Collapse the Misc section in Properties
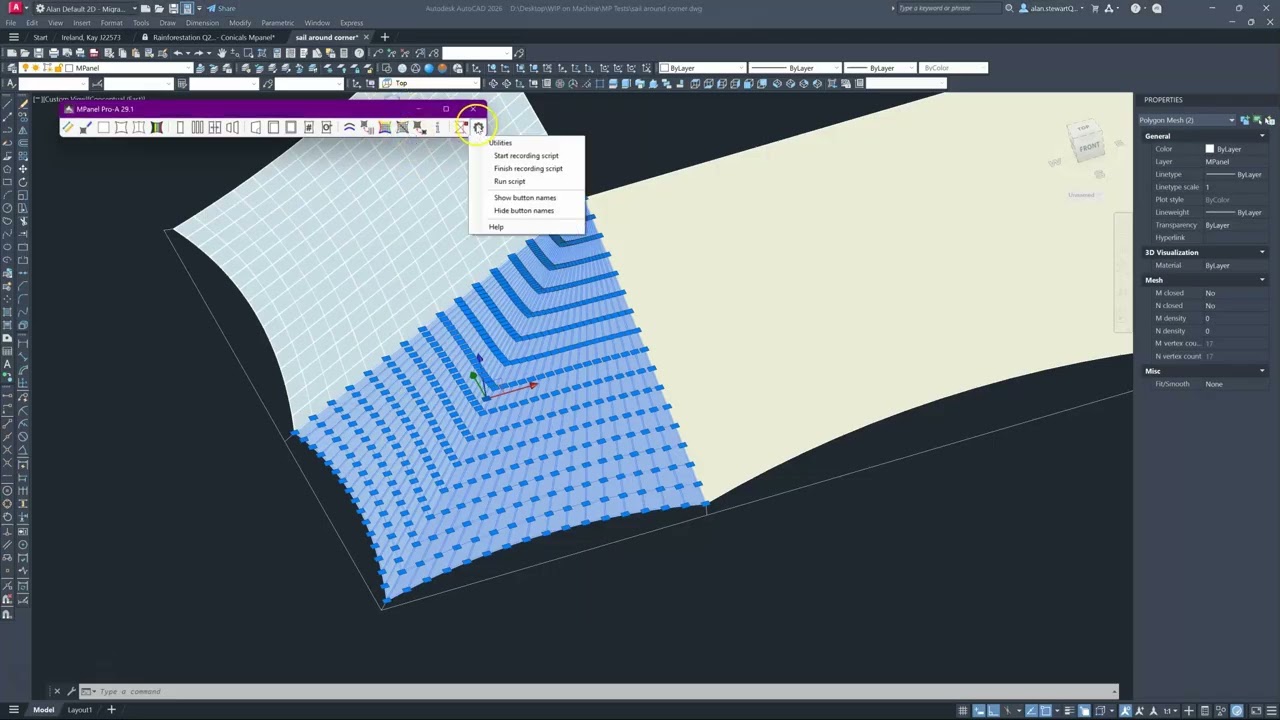Viewport: 1280px width, 720px height. click(1262, 371)
